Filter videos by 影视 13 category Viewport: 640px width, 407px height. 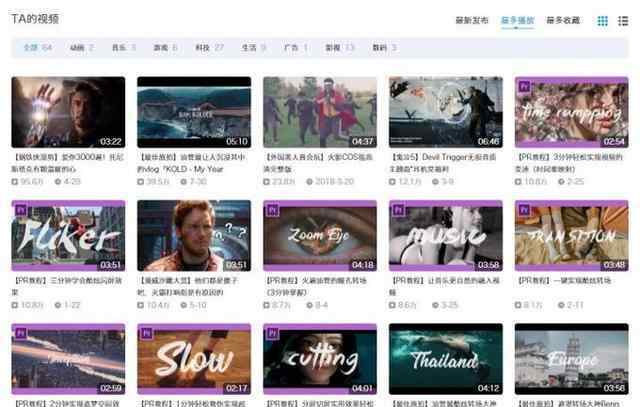340,47
